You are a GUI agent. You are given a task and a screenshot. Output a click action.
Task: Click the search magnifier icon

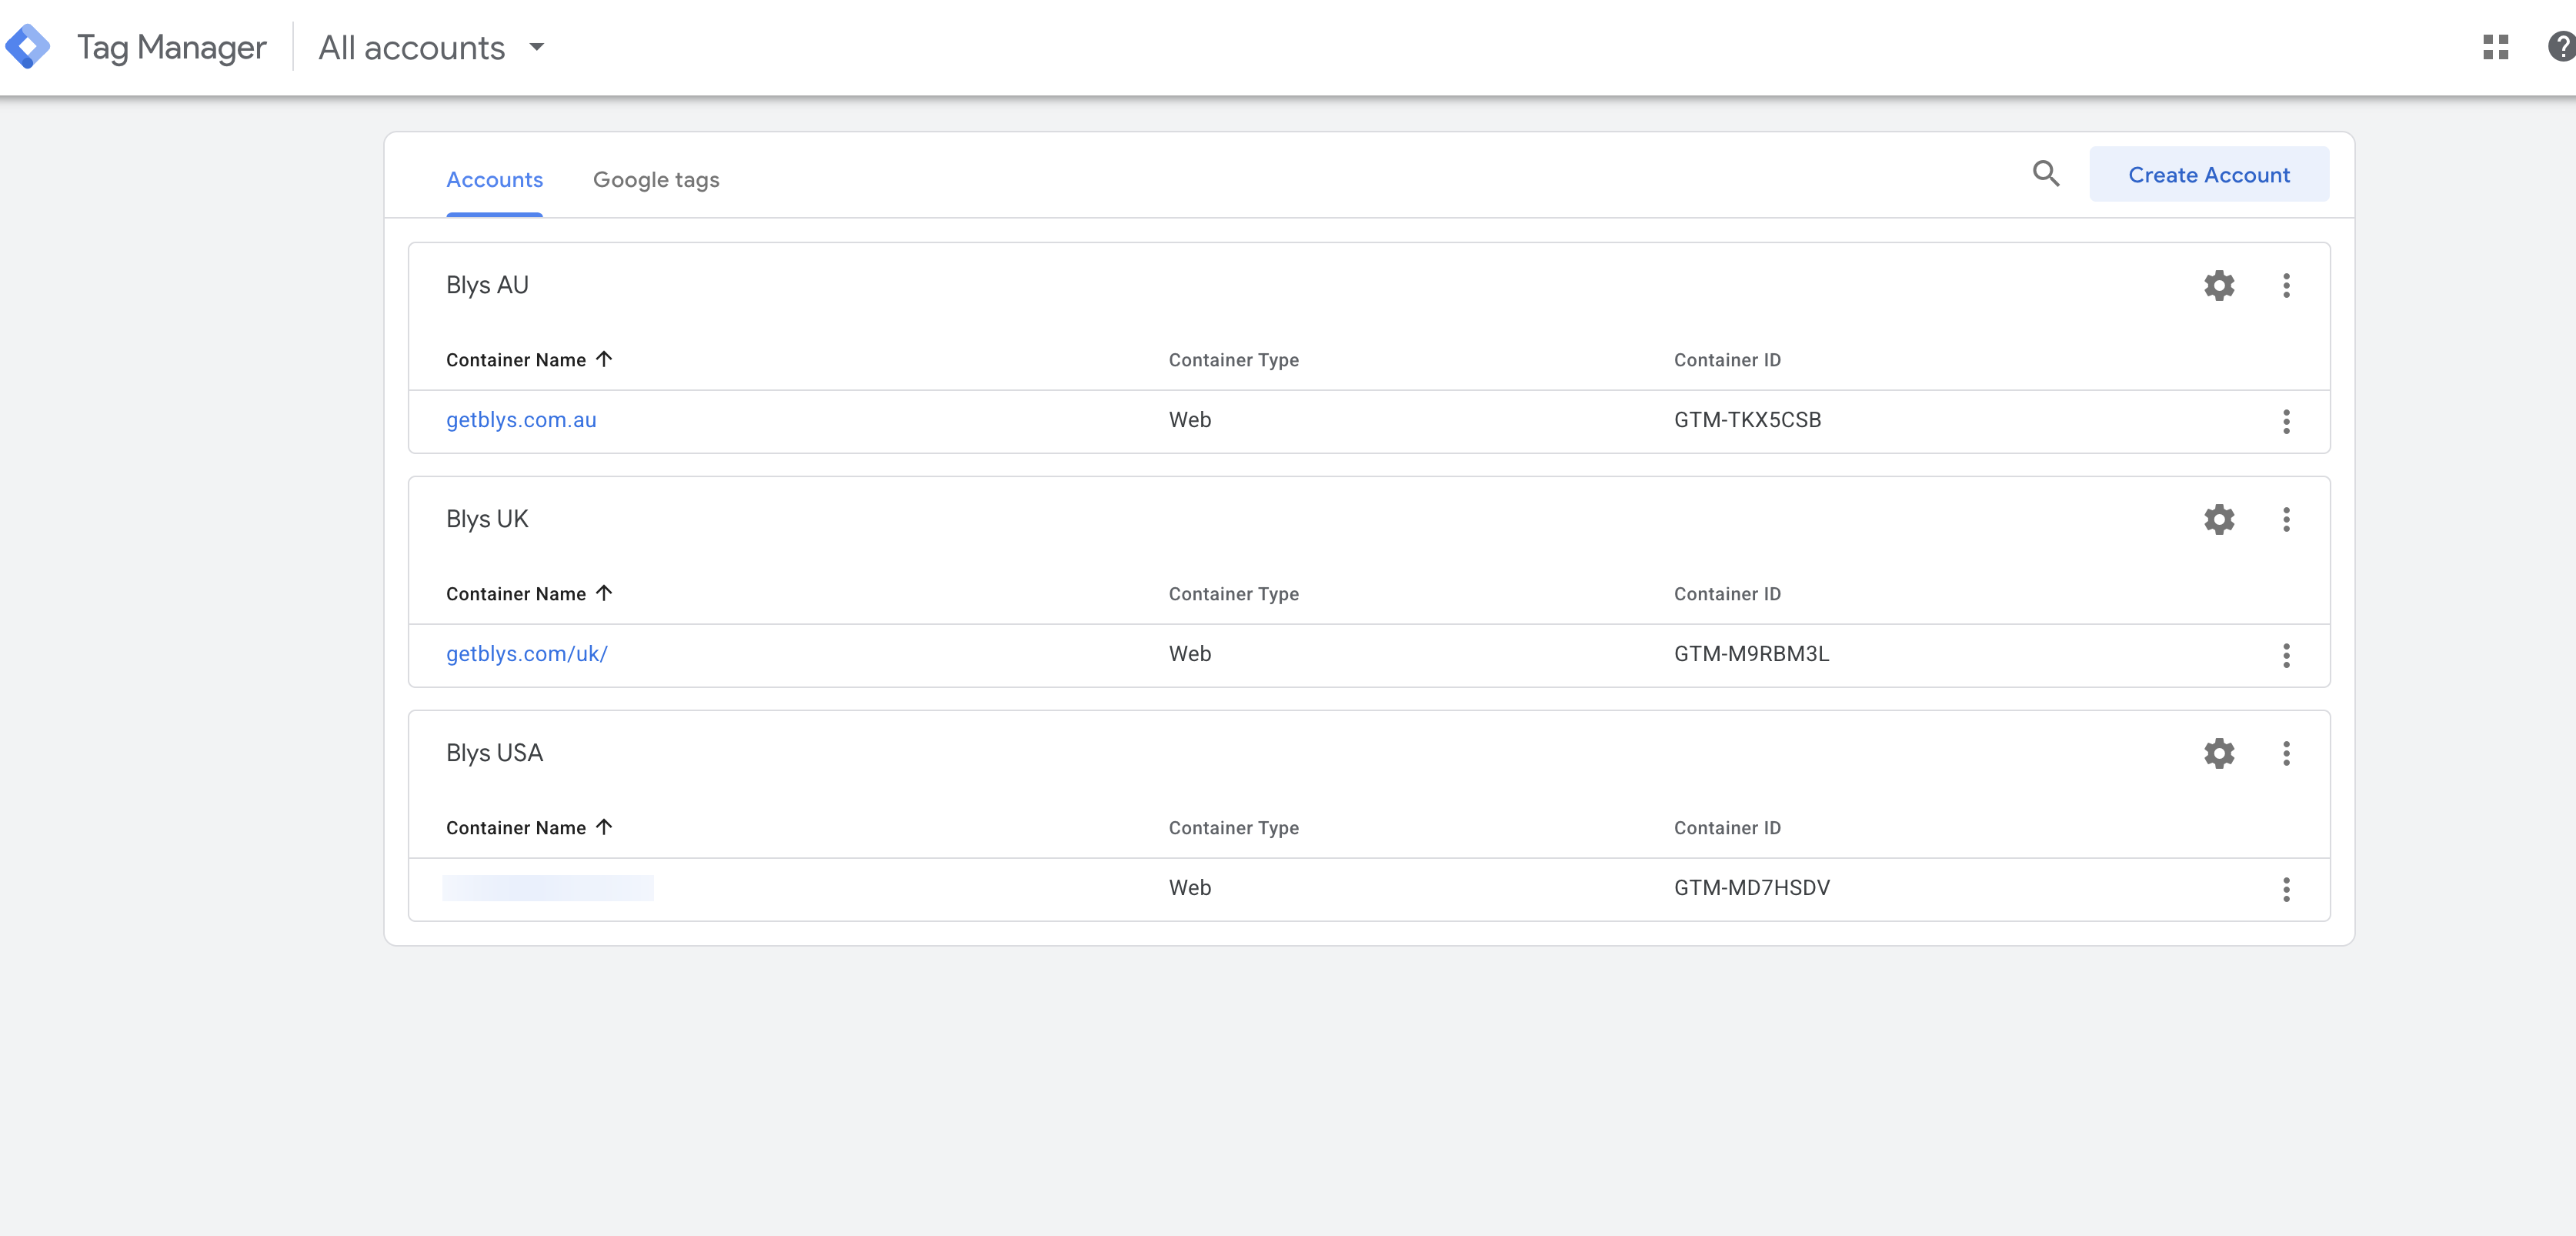click(2046, 174)
